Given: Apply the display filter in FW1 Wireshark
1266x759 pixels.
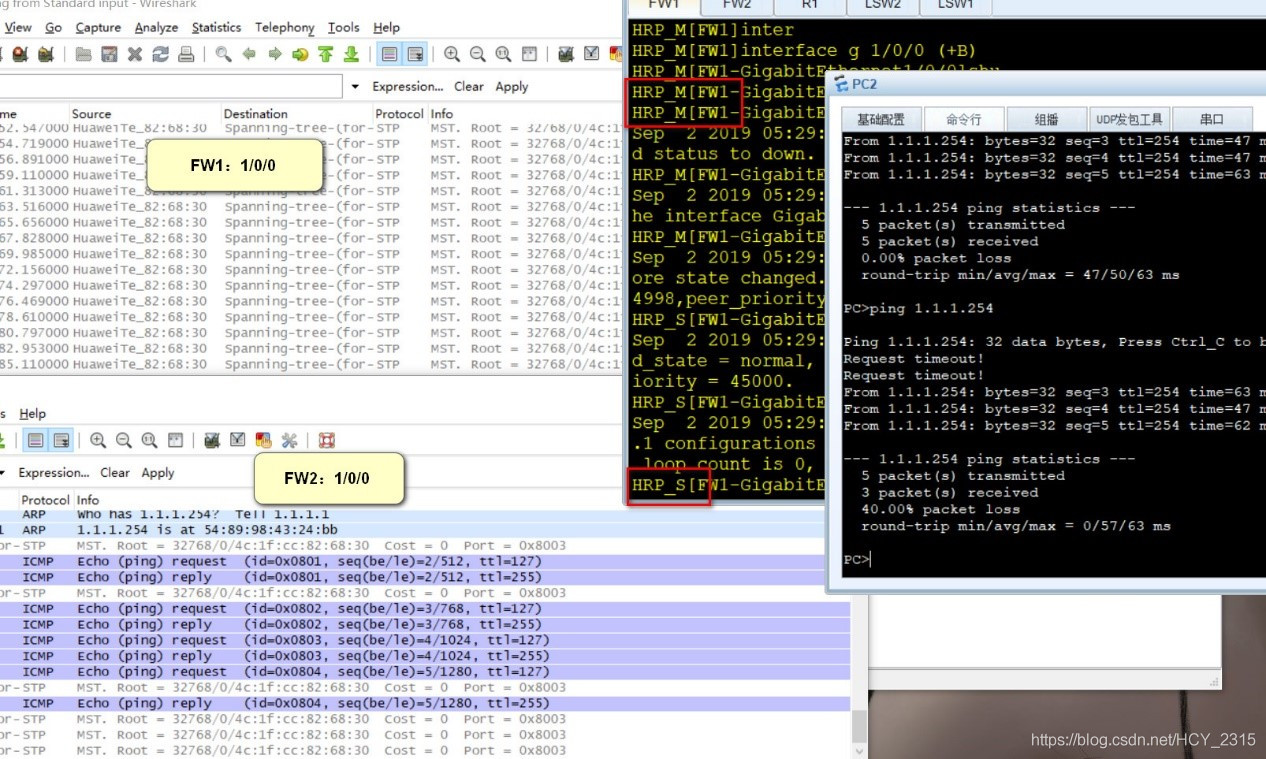Looking at the screenshot, I should click(x=512, y=87).
